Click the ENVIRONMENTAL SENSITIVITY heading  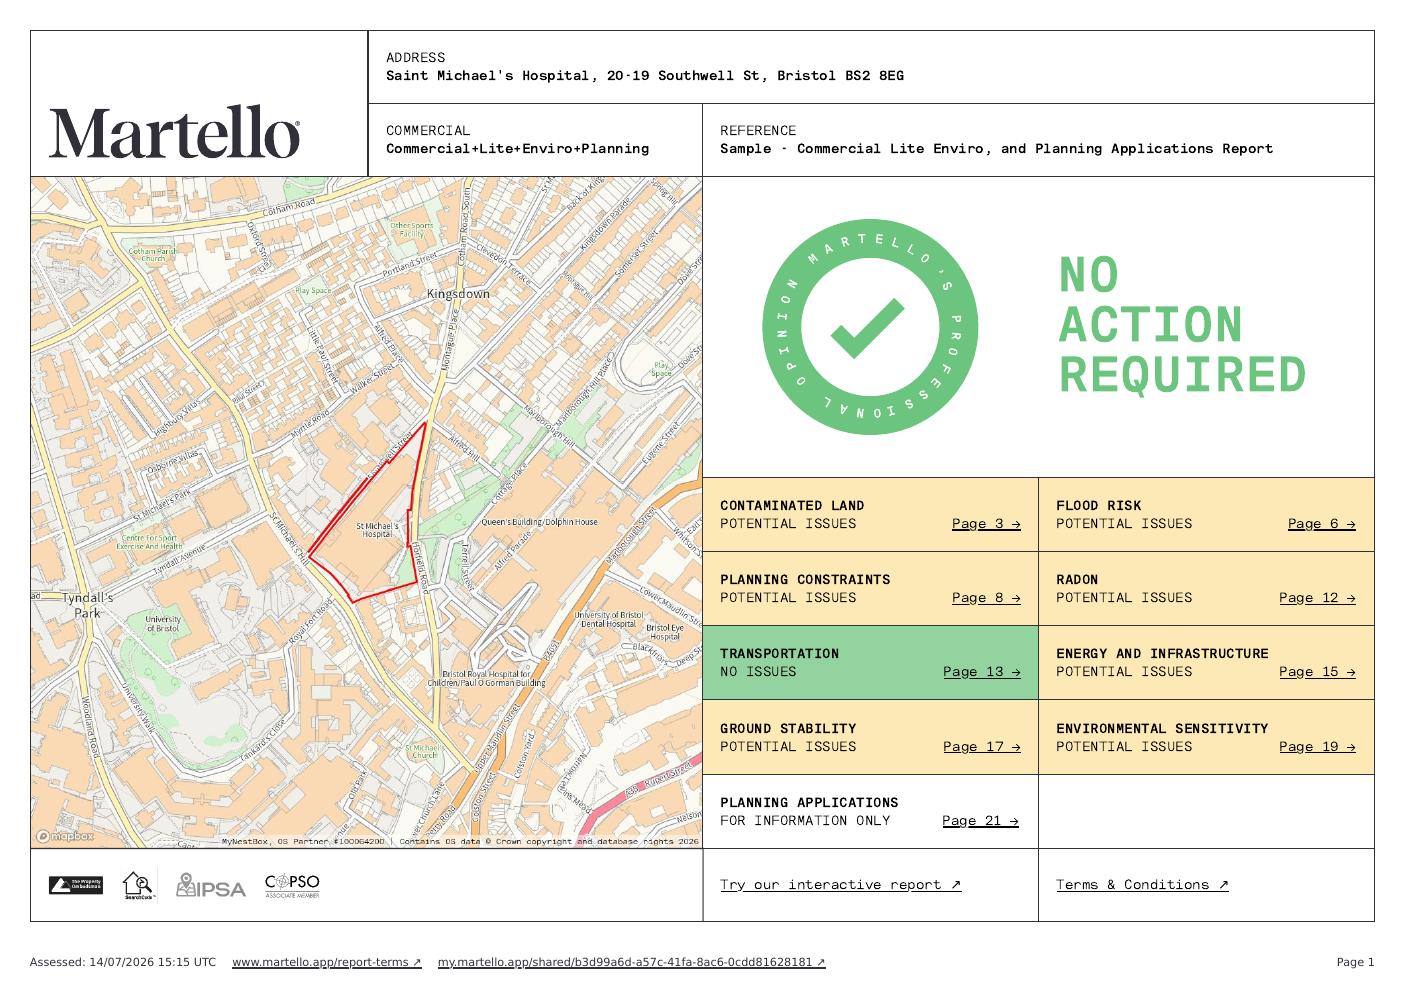pyautogui.click(x=1162, y=728)
